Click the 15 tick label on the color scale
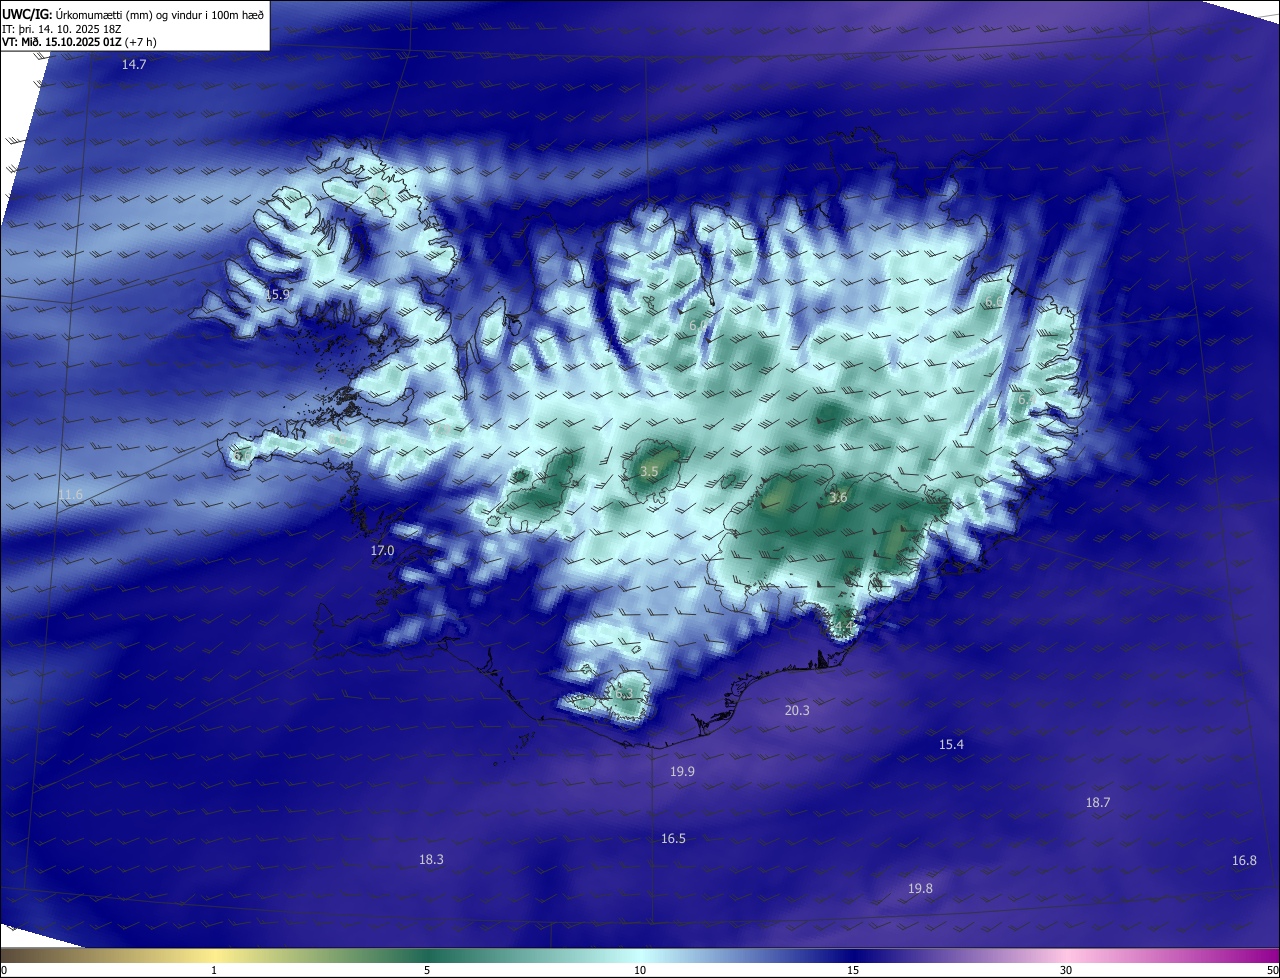 coord(853,970)
